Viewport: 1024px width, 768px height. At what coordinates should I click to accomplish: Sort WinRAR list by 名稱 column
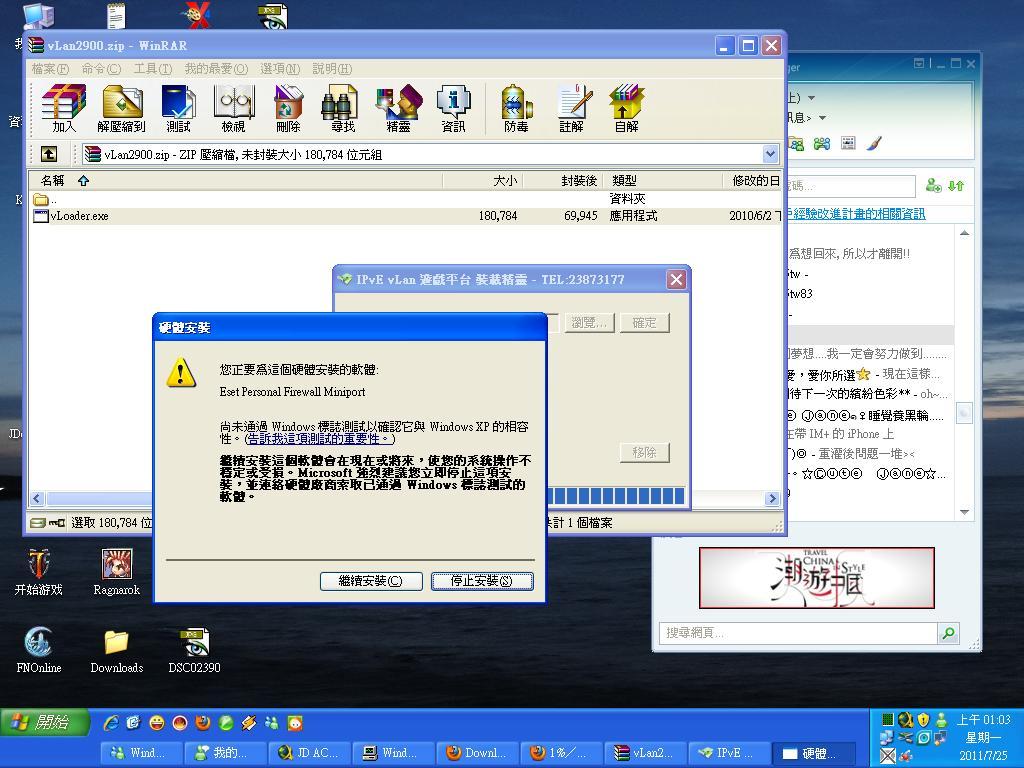(235, 180)
